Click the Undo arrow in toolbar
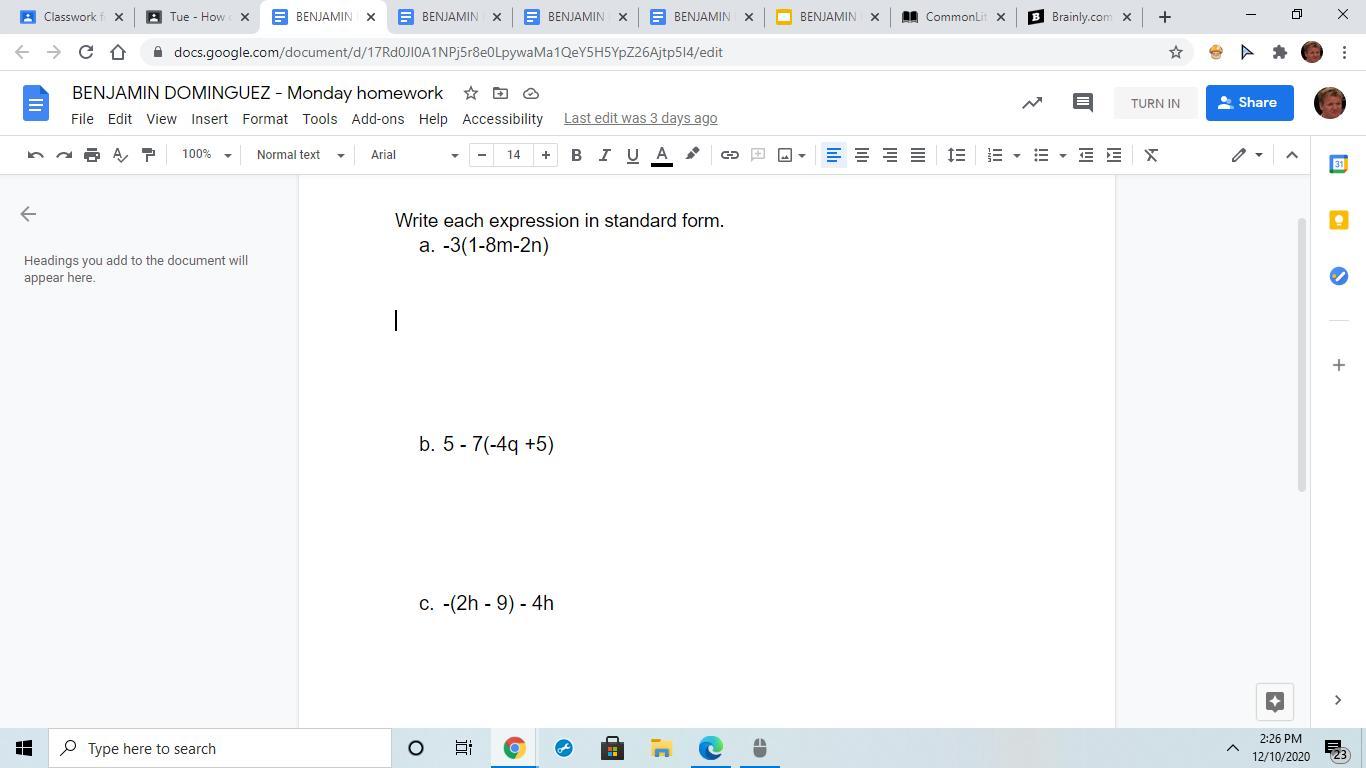This screenshot has height=768, width=1366. click(x=35, y=155)
